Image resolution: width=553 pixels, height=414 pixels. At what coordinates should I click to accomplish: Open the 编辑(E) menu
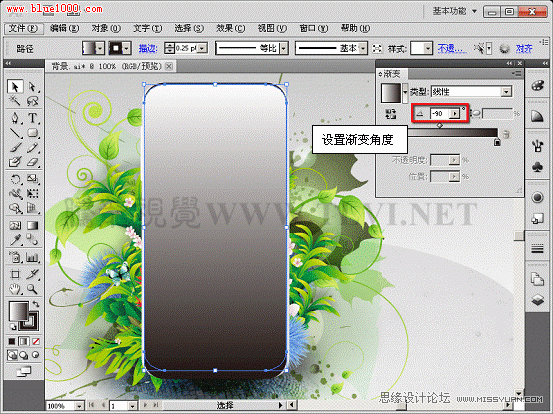pos(65,29)
